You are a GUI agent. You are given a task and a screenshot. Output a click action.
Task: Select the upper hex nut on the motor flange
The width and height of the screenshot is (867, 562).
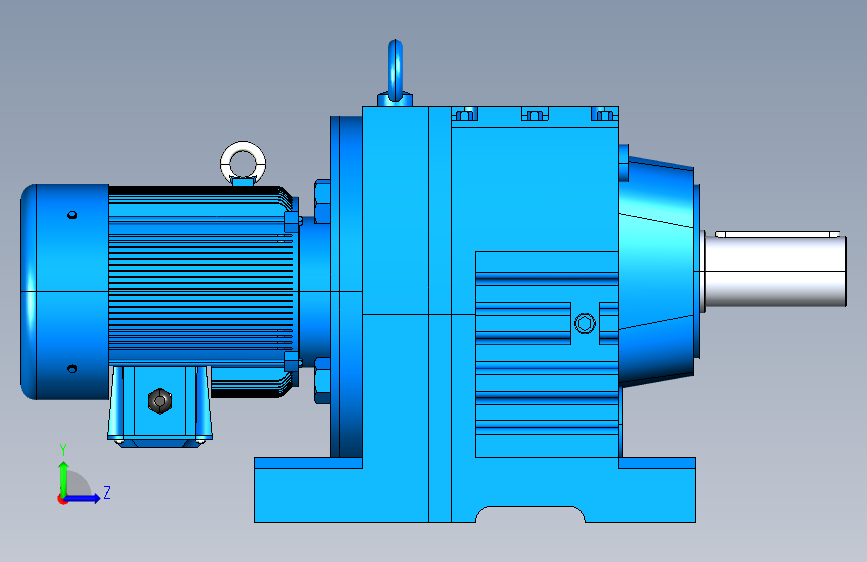point(322,201)
